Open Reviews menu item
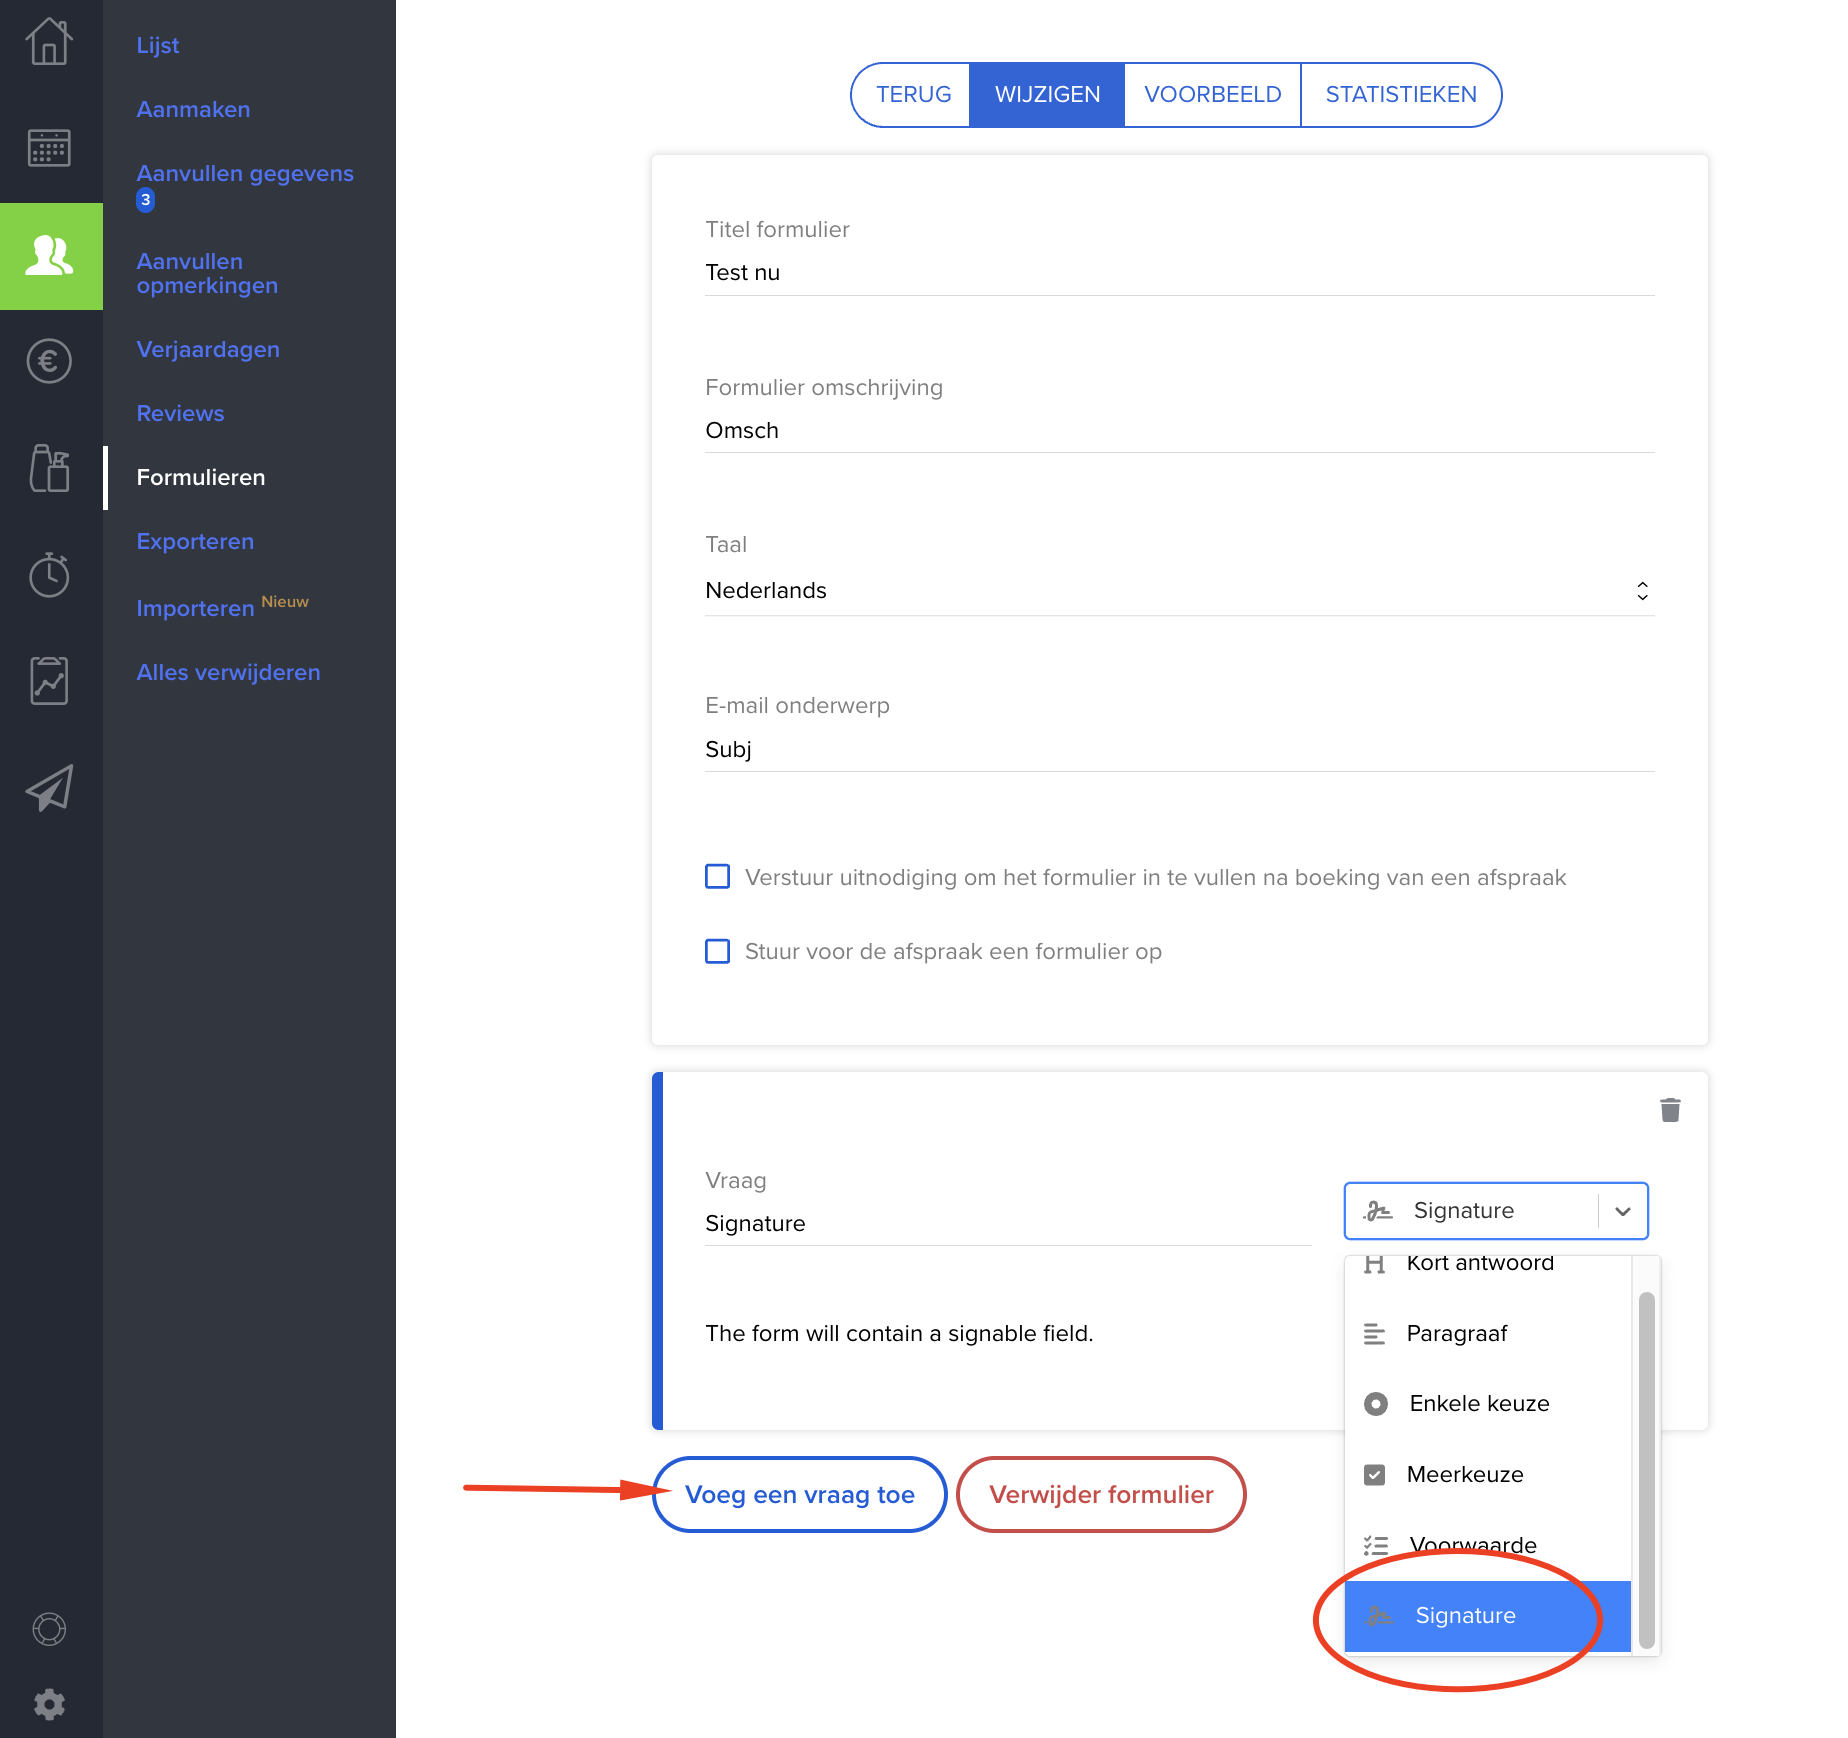1848x1738 pixels. click(x=180, y=413)
